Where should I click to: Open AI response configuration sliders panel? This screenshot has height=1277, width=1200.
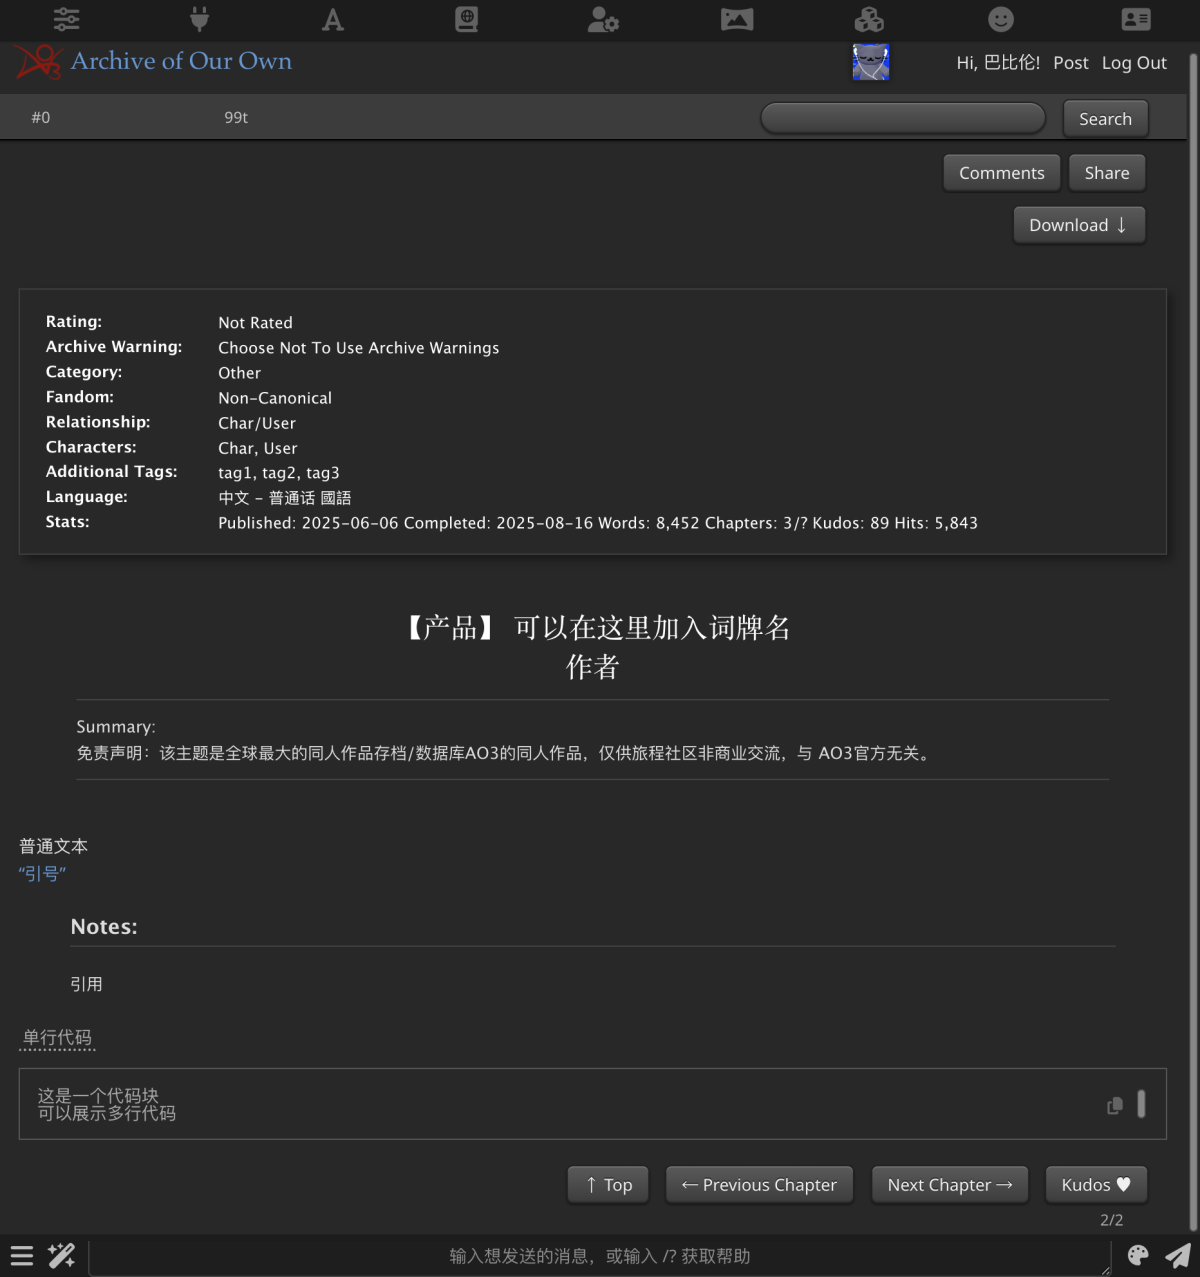(66, 19)
